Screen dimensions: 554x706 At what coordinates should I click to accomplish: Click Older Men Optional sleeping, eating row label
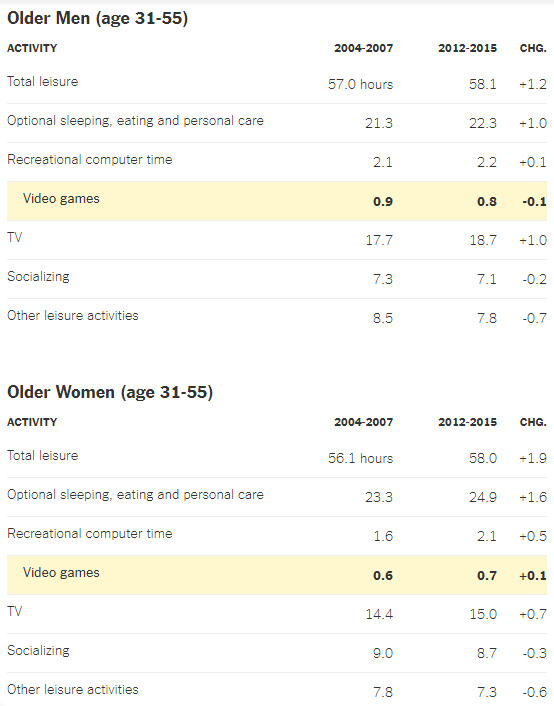(135, 121)
